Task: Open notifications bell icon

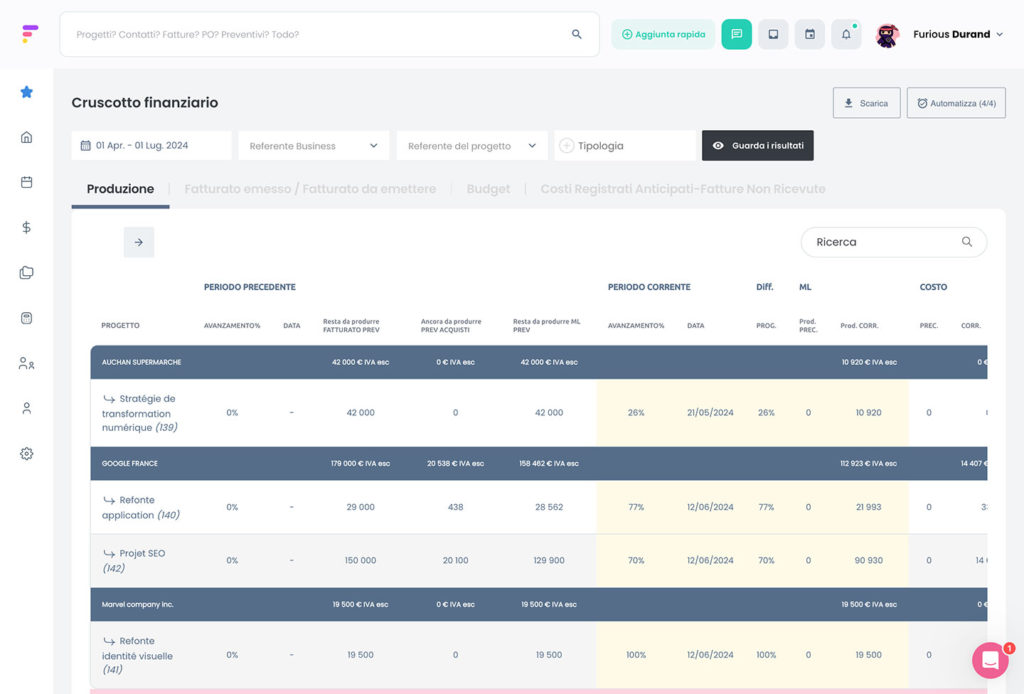Action: 846,34
